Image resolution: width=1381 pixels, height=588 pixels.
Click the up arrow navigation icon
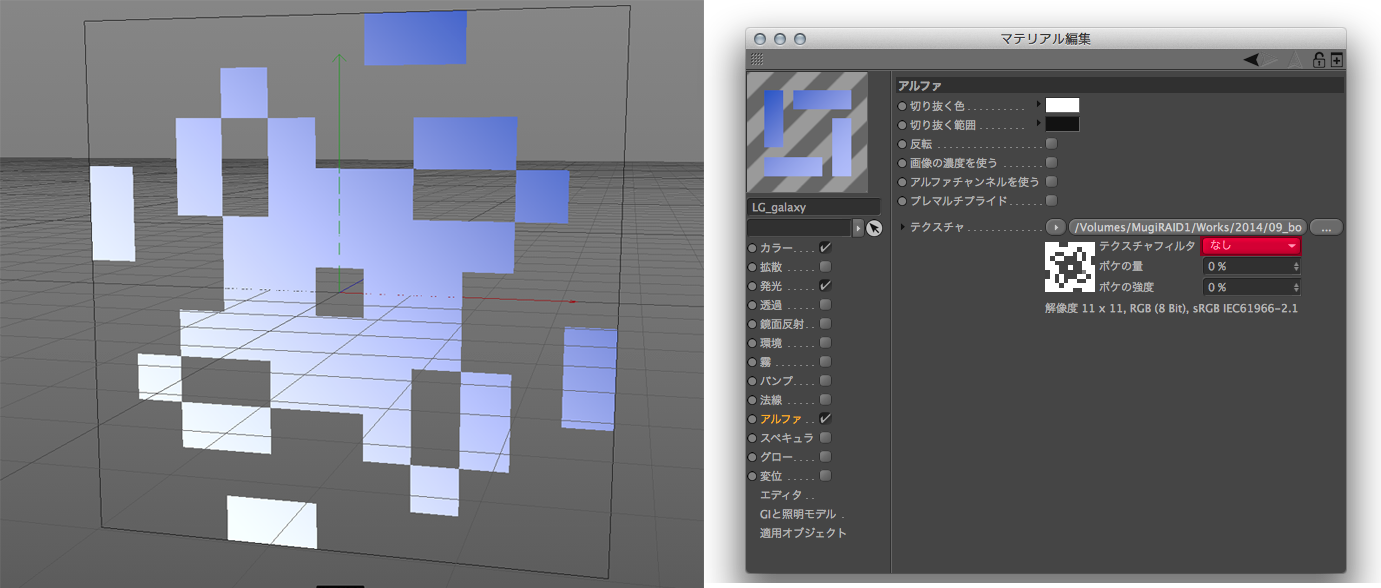(x=1296, y=60)
